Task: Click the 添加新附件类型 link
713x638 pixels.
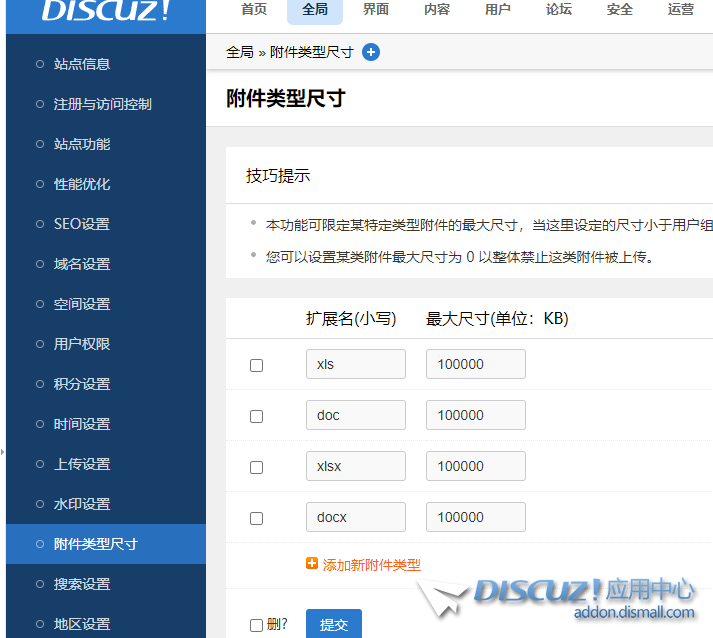Action: (371, 565)
